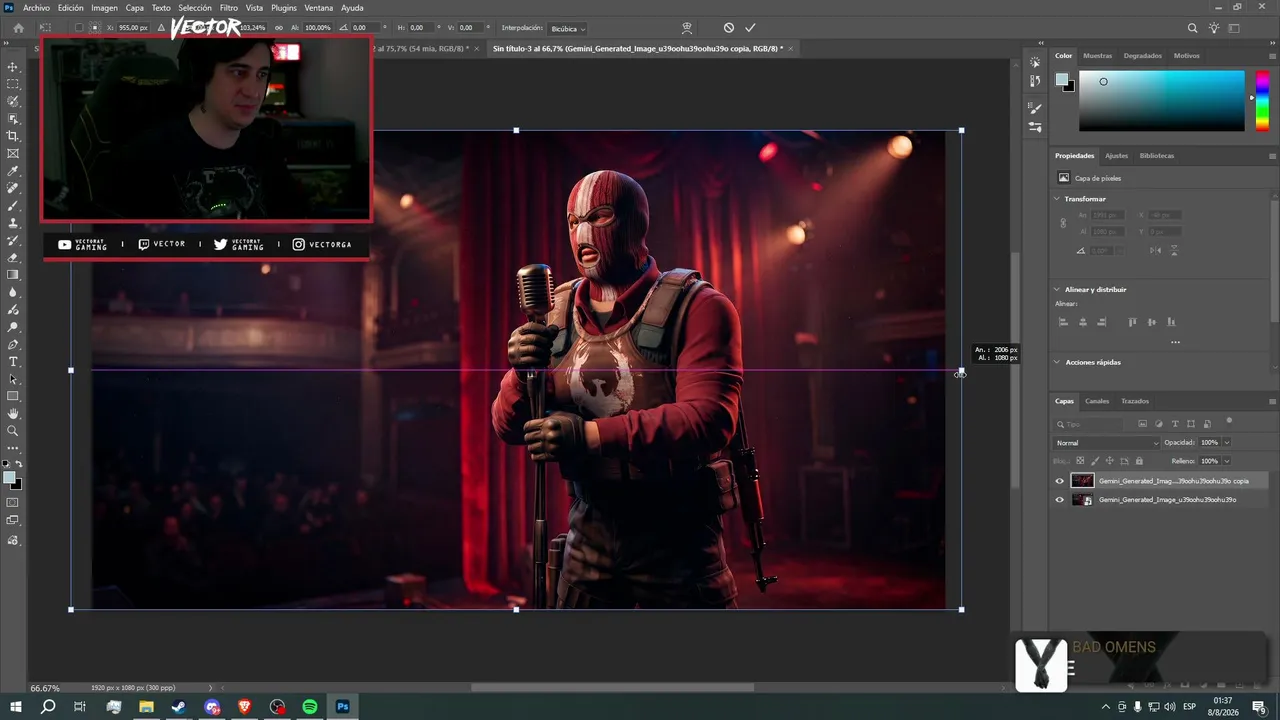The image size is (1280, 720).
Task: Toggle the layer filter on/off switch
Action: pyautogui.click(x=1229, y=421)
